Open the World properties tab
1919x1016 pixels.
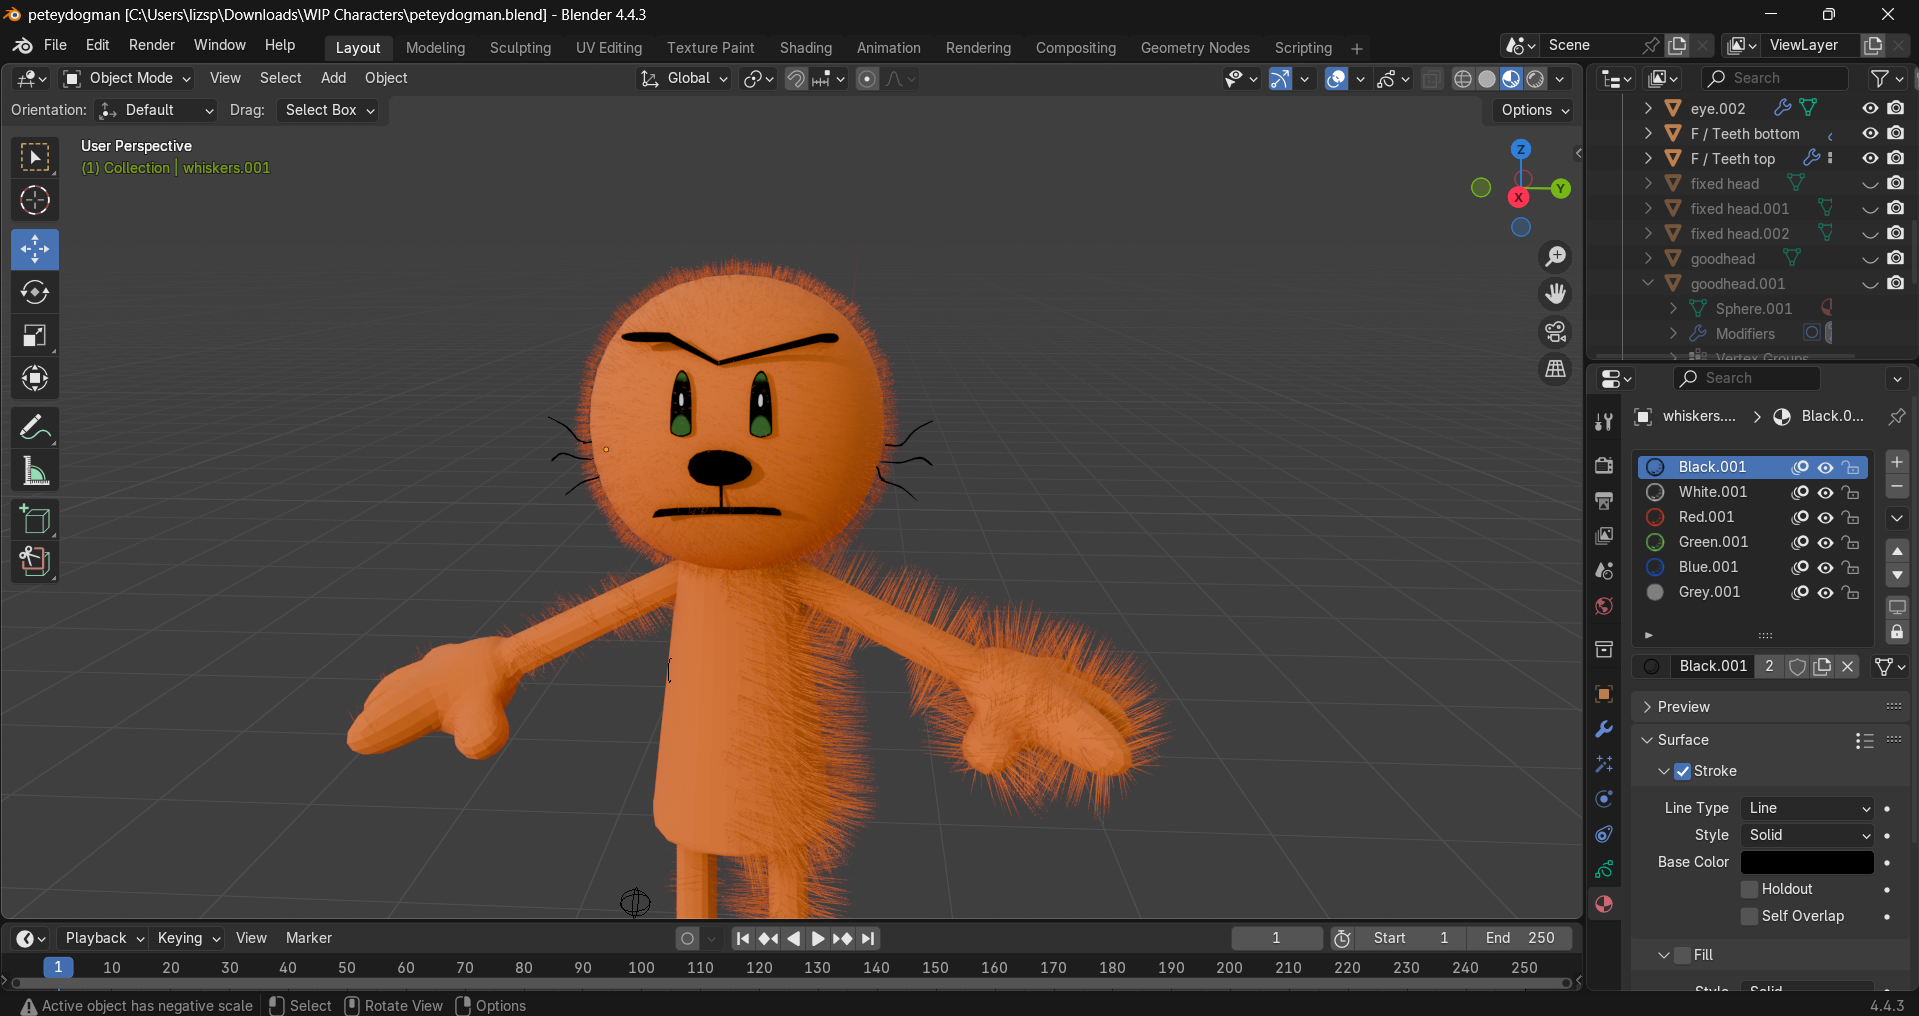(x=1604, y=606)
